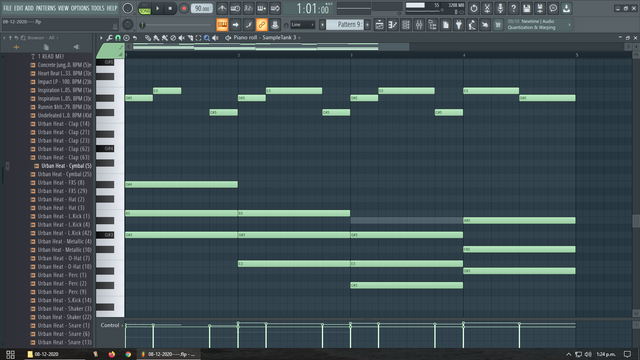This screenshot has width=640, height=360.
Task: Toggle blend recording overdub
Action: point(262,8)
